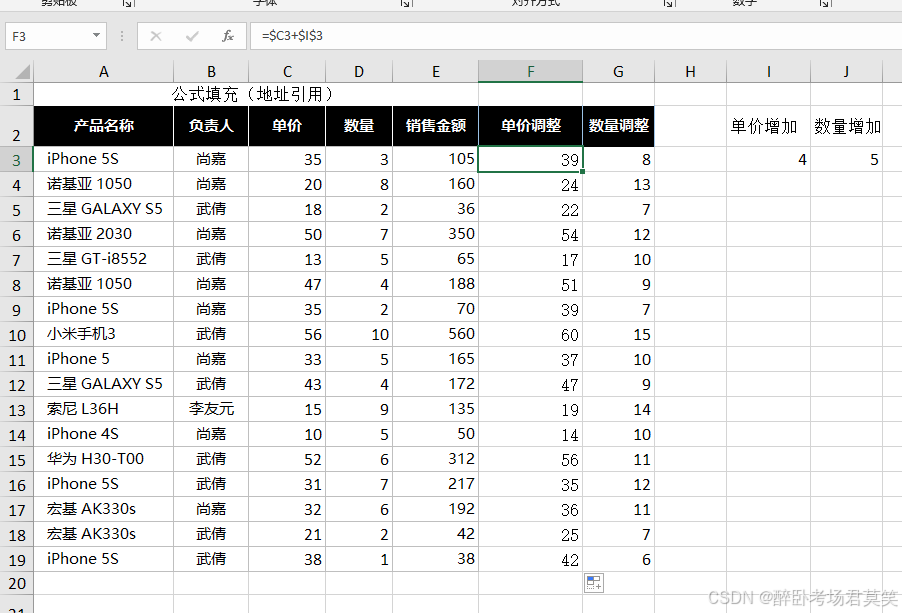The width and height of the screenshot is (902, 613).
Task: Select the adjusted price cell 25 in row 18
Action: coord(530,535)
